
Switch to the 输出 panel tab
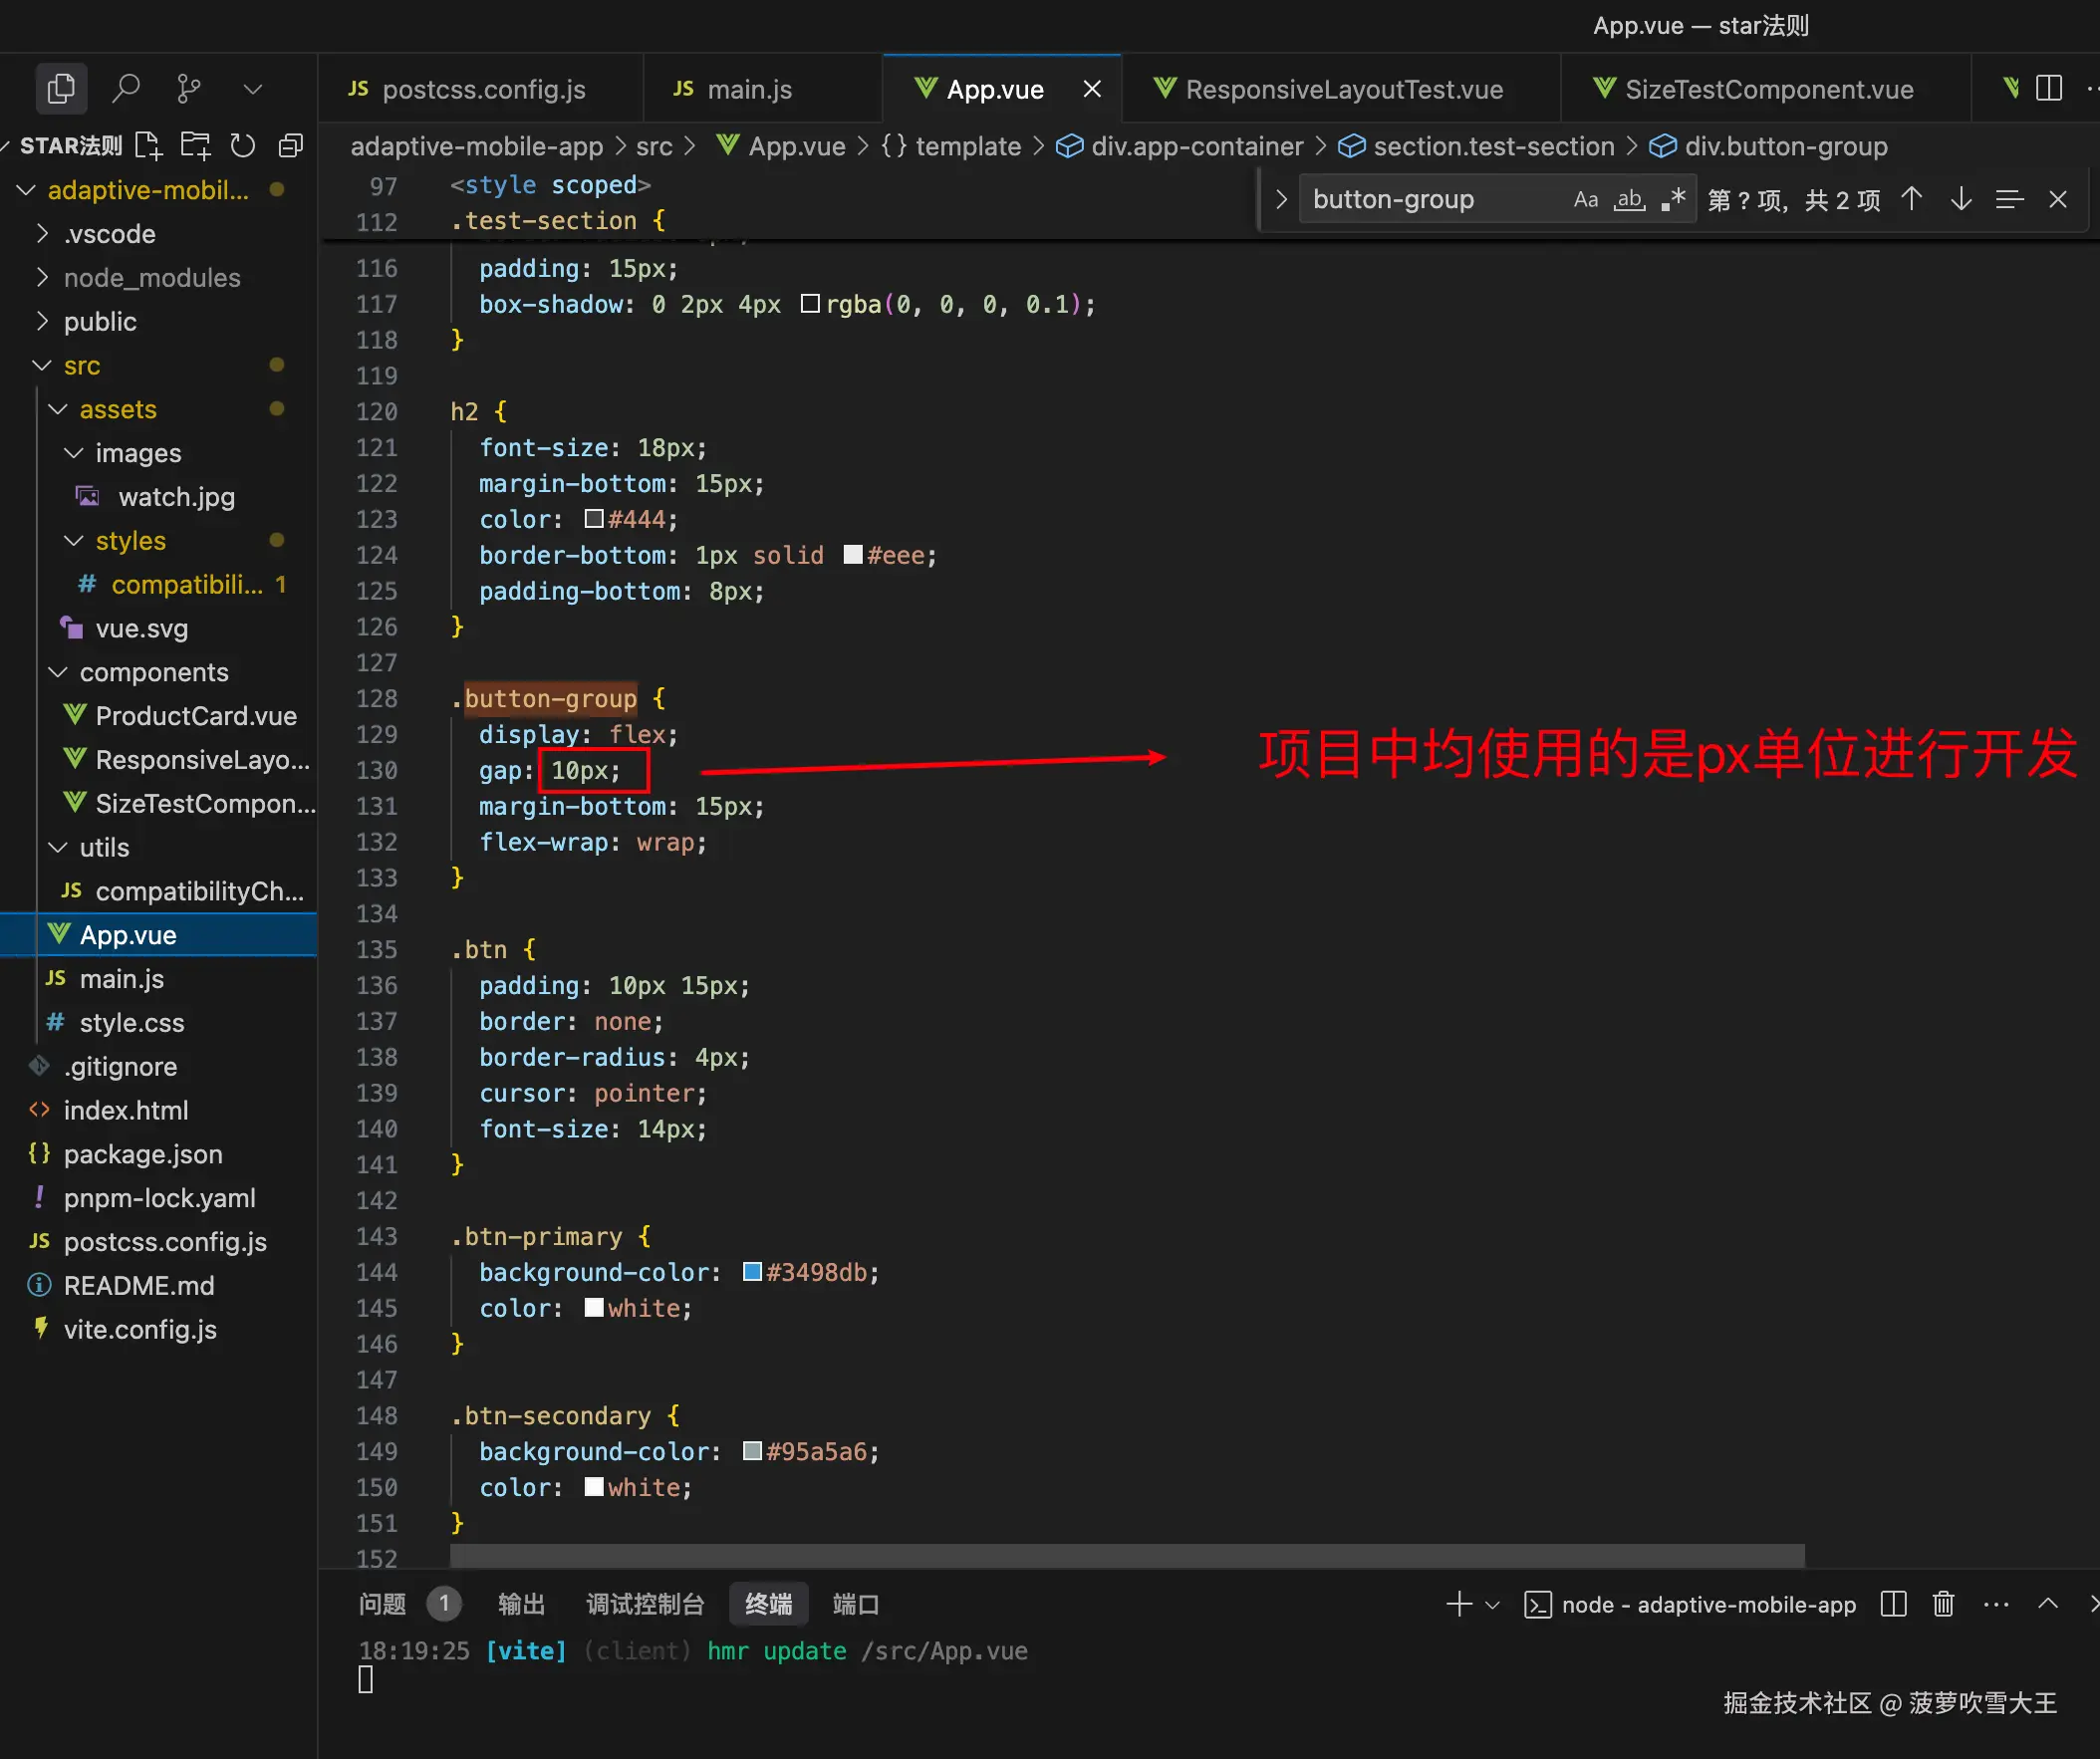521,1604
